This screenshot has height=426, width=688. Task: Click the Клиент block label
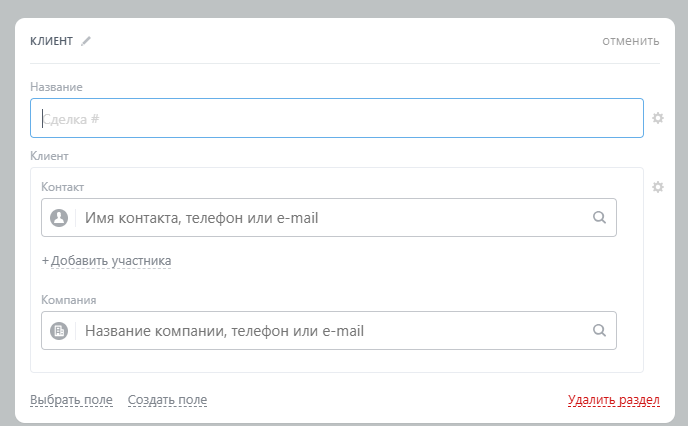[49, 156]
